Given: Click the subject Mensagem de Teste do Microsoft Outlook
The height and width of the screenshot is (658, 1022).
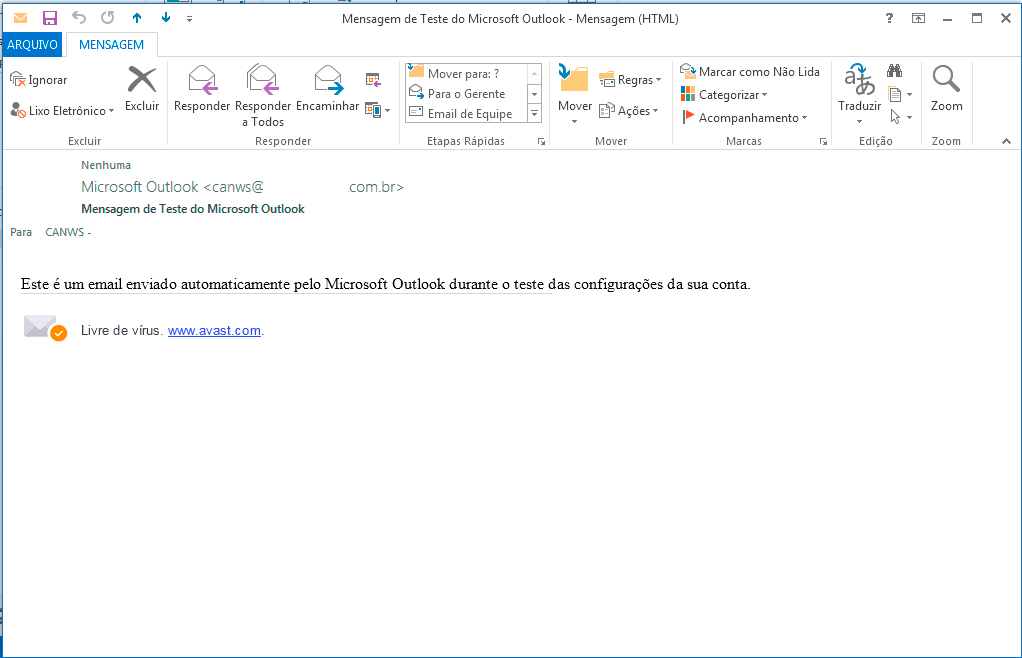Looking at the screenshot, I should 193,209.
